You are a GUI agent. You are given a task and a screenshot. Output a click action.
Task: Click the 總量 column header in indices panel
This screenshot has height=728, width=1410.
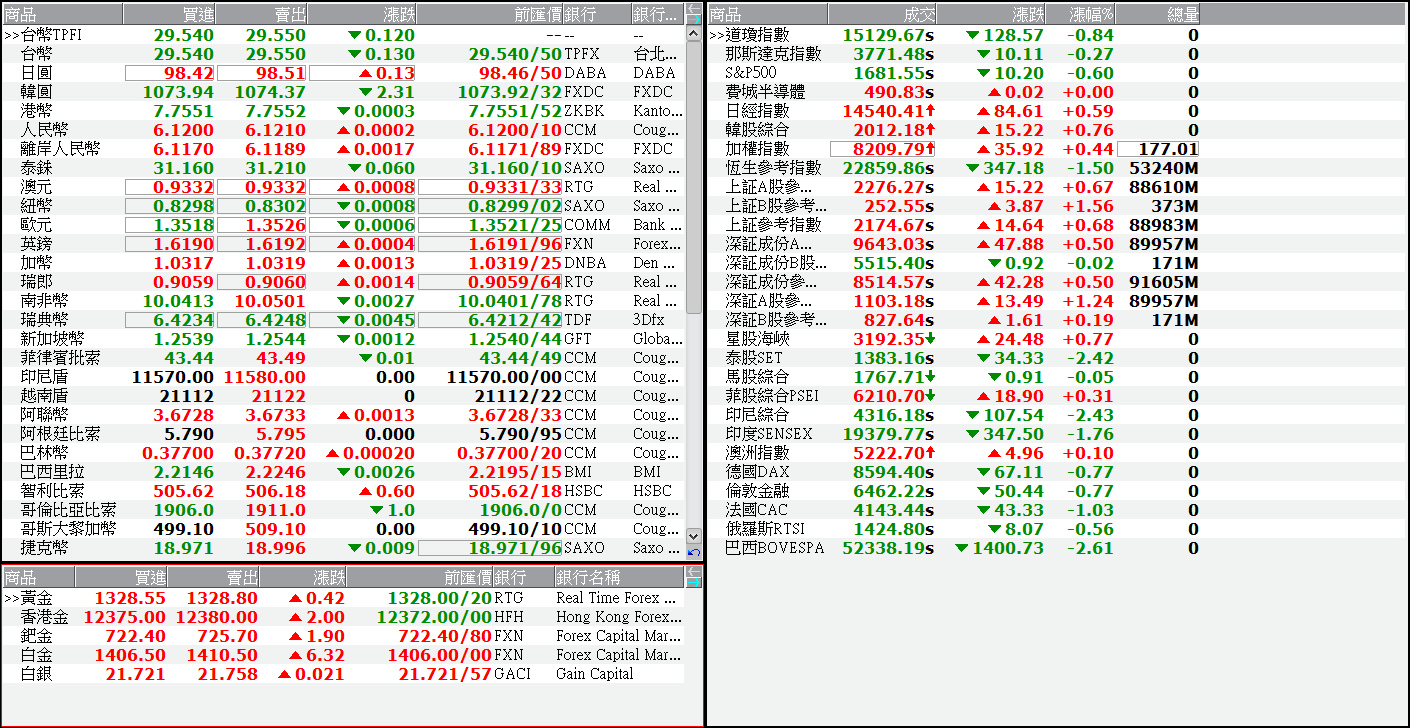(x=1158, y=14)
